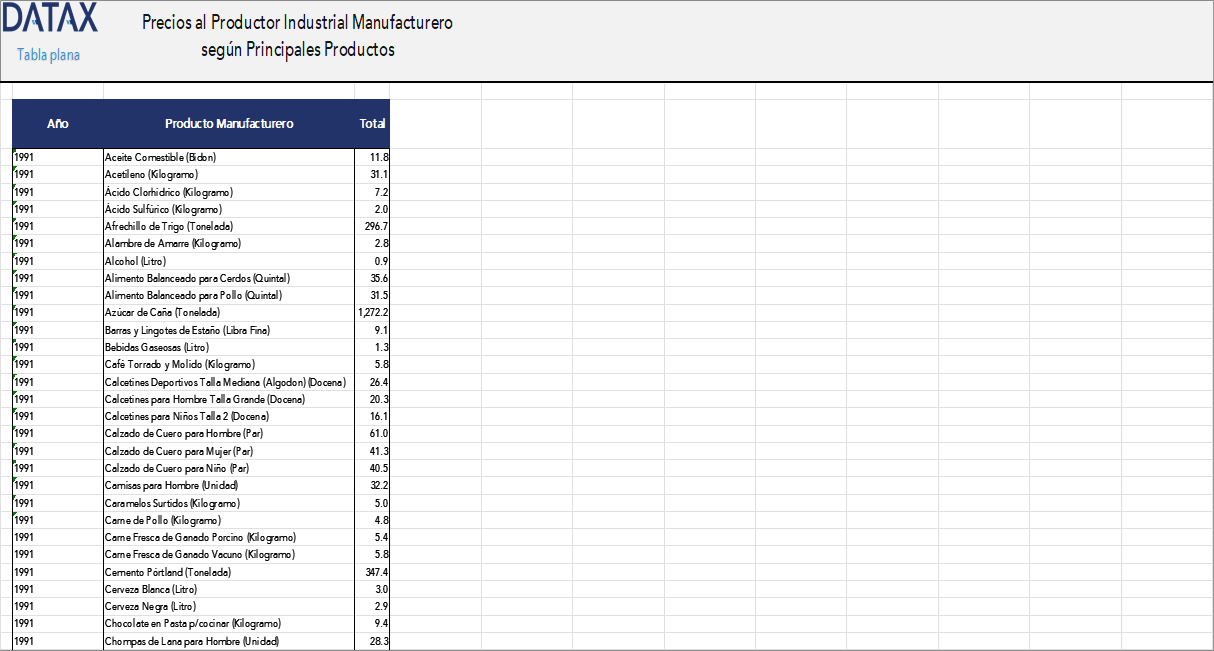Select cell Carne de Pollo (Kilogramo)

(229, 520)
